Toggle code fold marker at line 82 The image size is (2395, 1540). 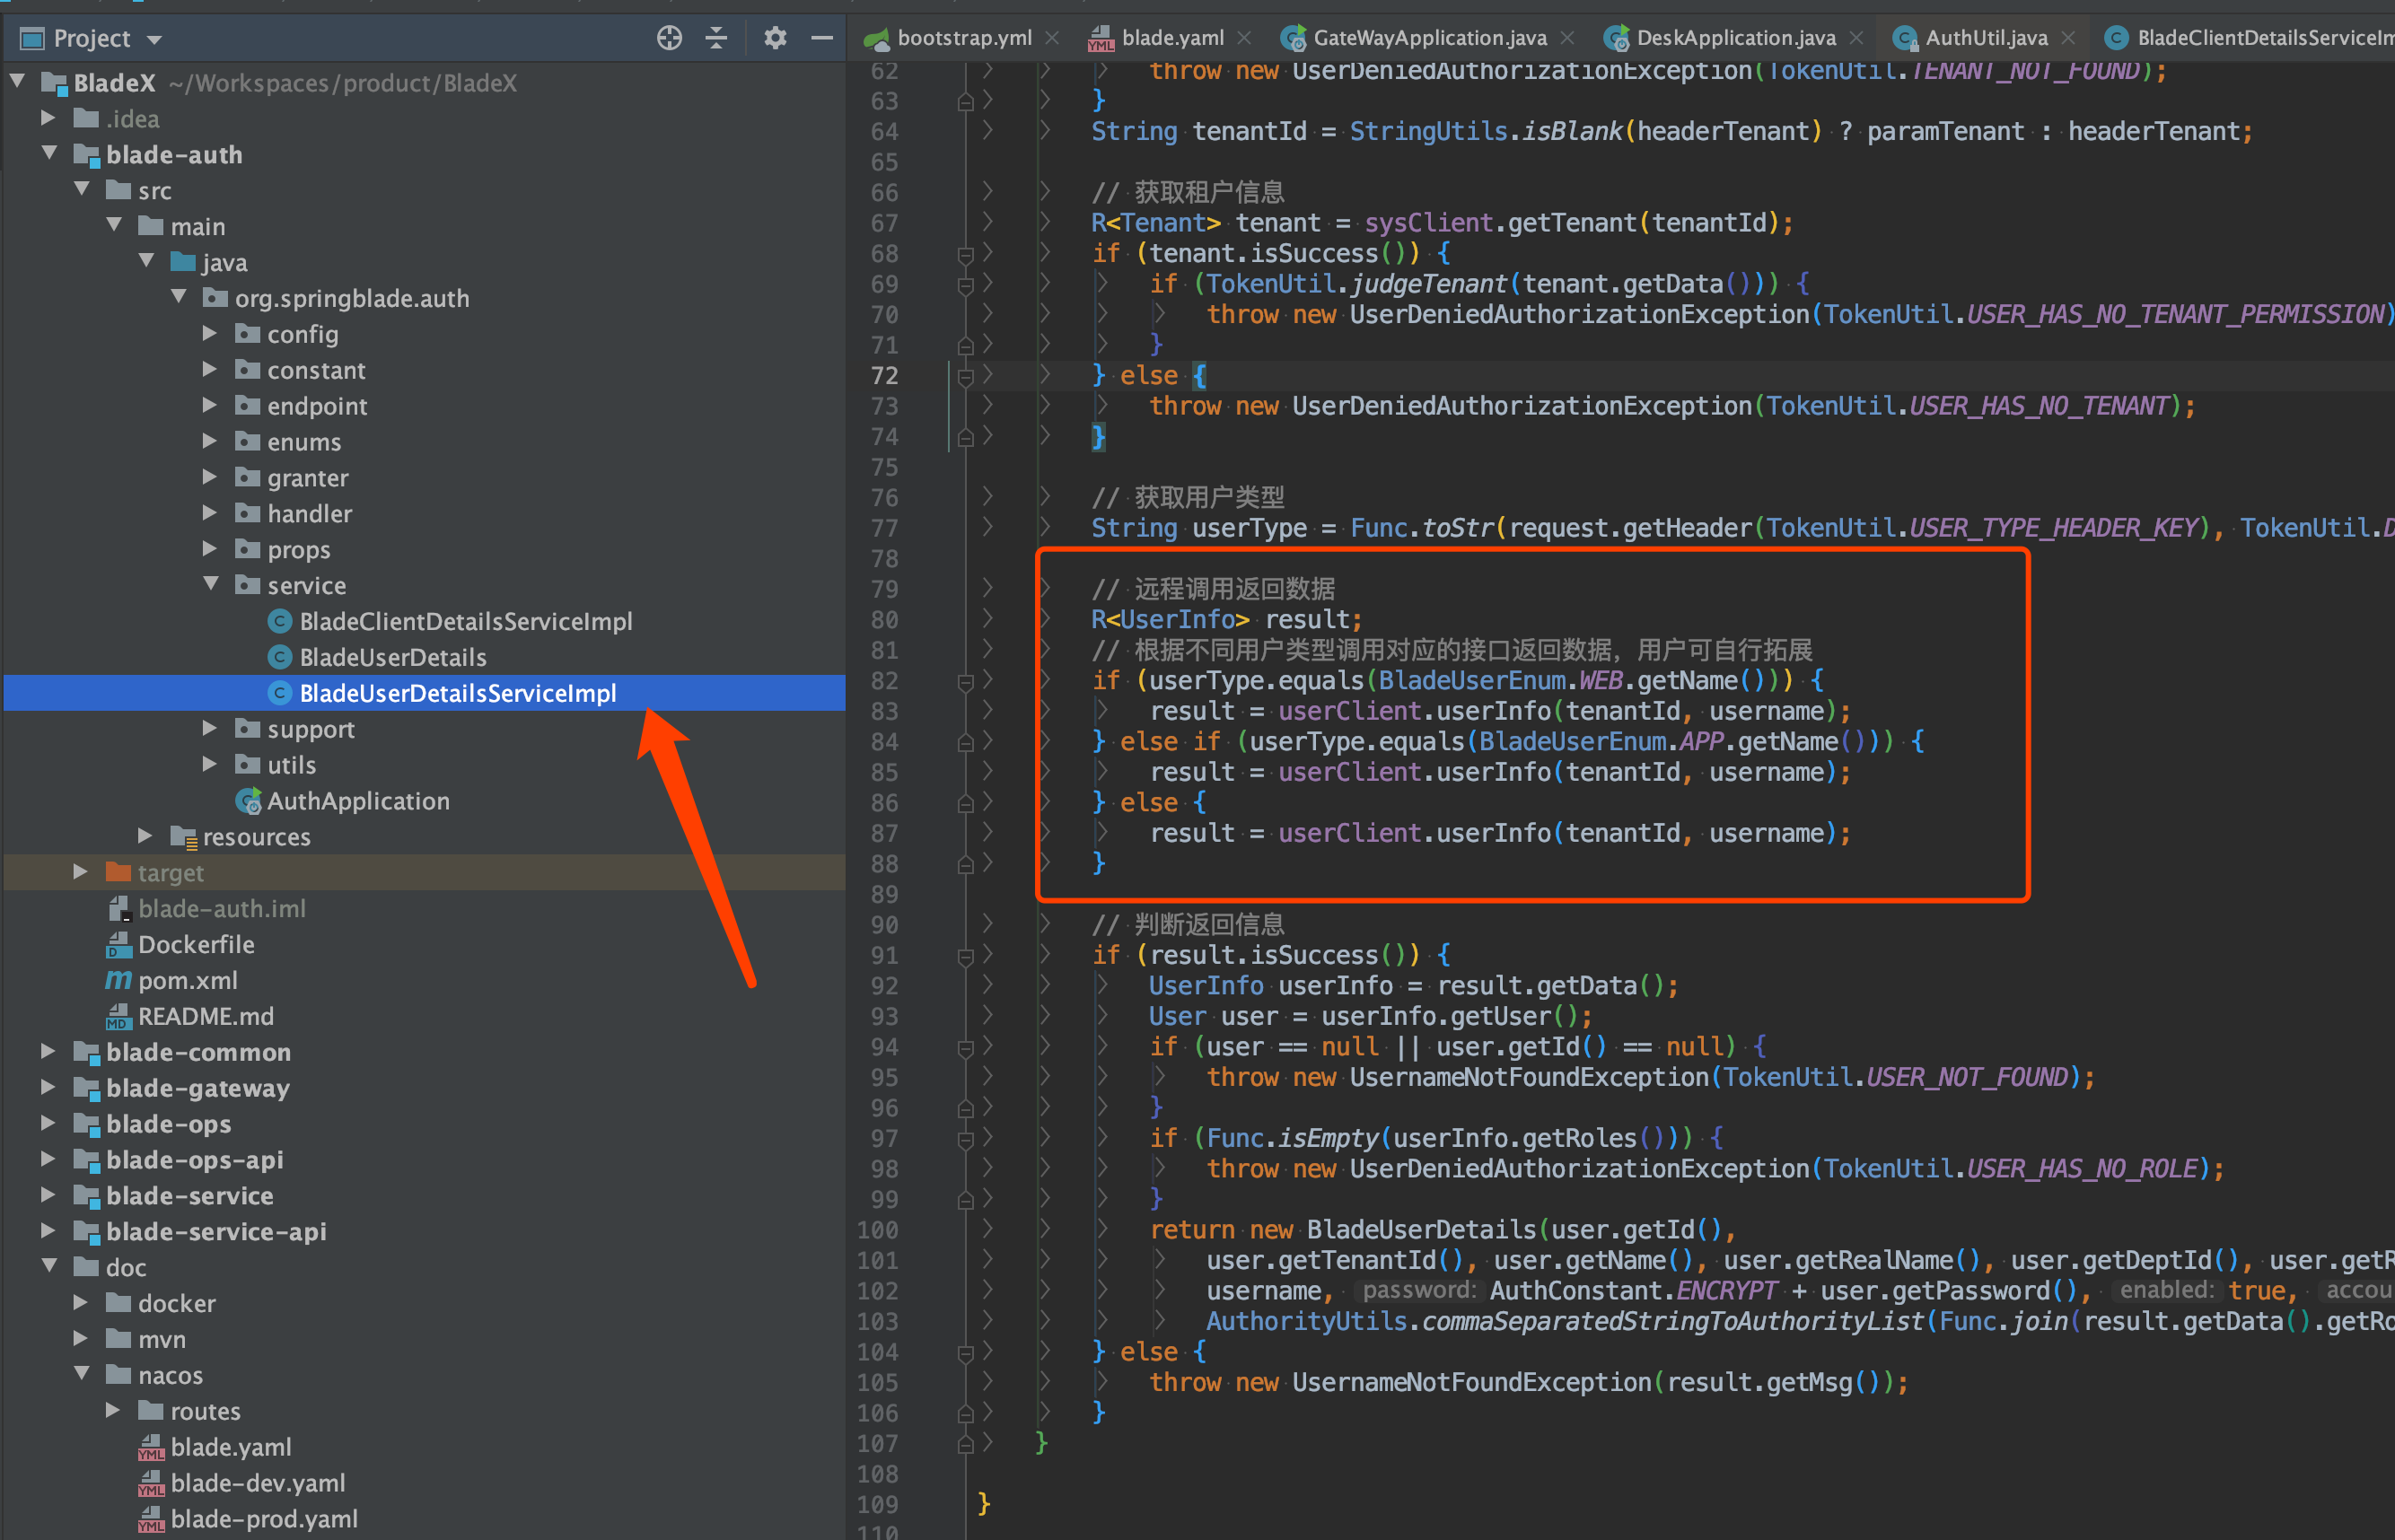tap(965, 682)
